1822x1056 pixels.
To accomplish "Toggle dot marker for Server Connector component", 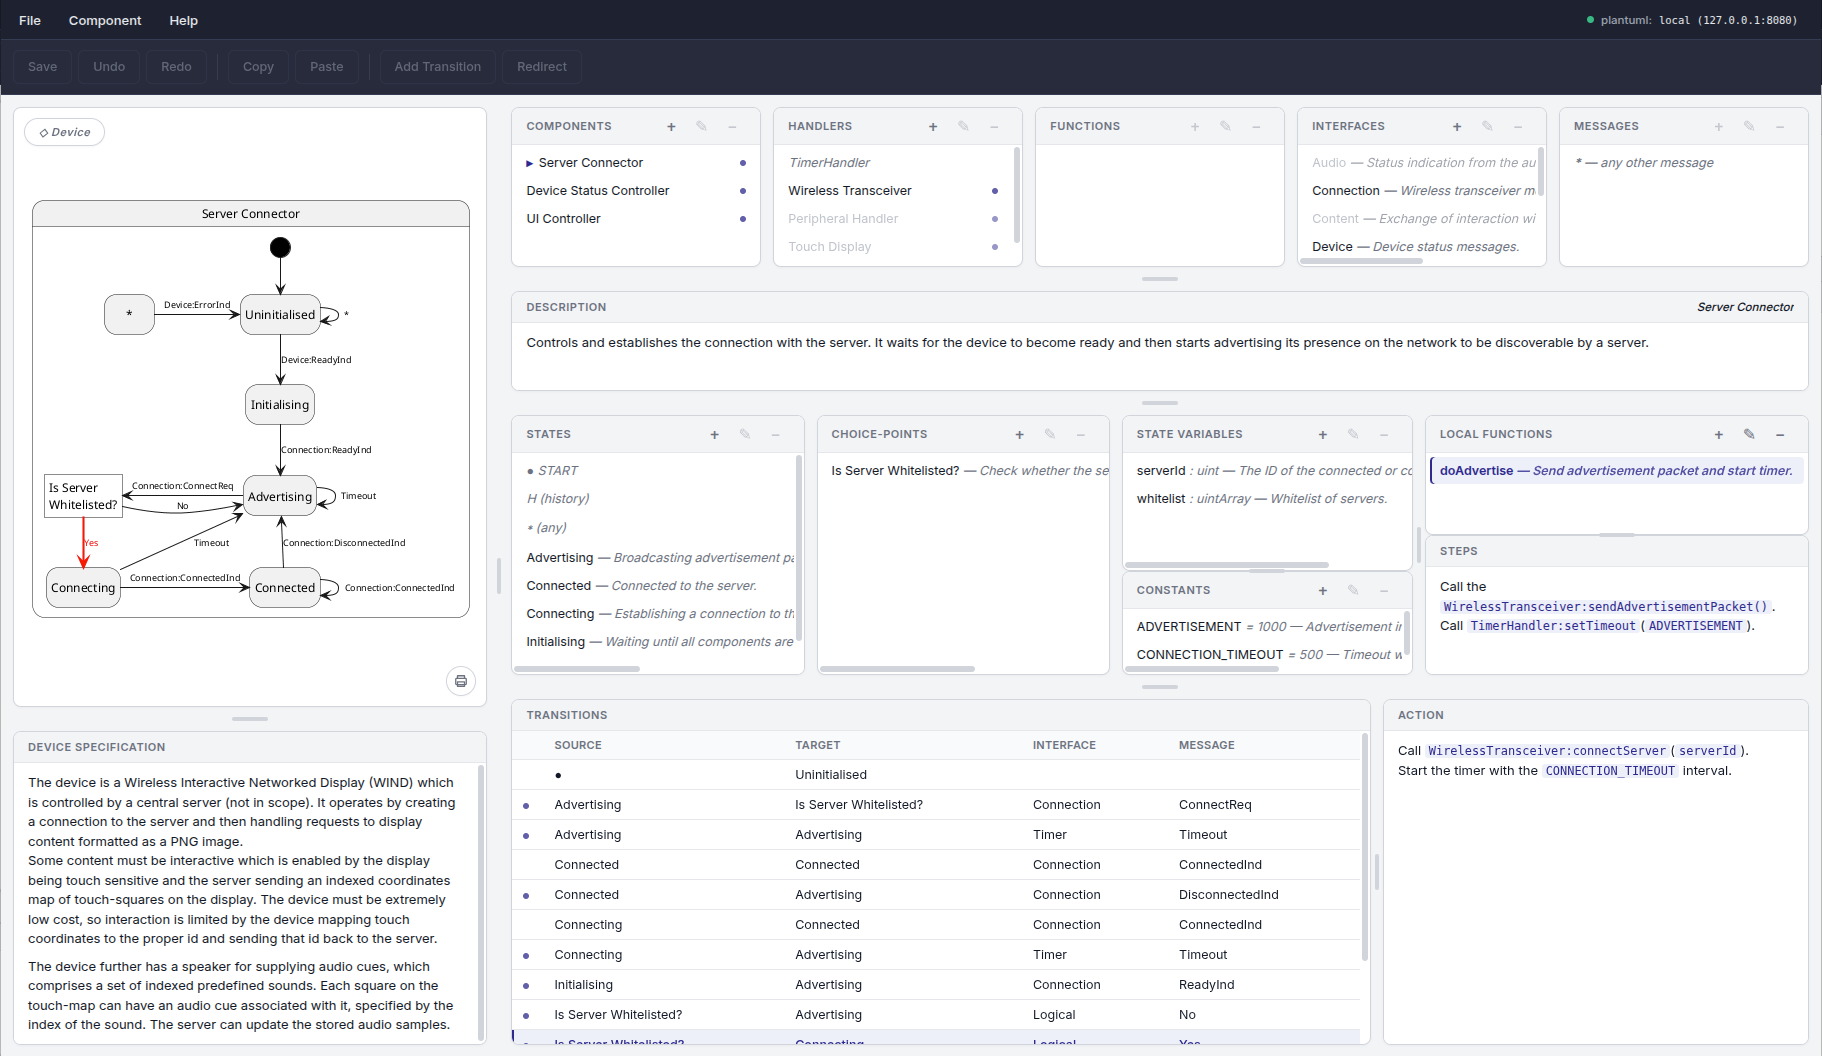I will [742, 163].
